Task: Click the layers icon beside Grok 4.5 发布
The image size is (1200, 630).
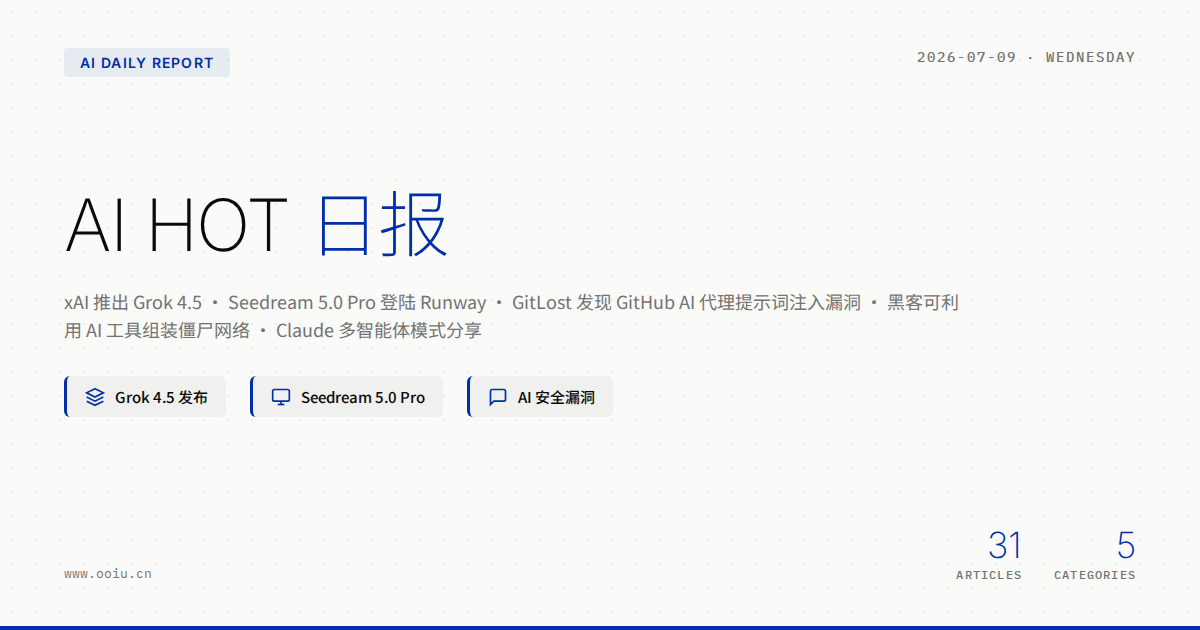Action: [95, 397]
